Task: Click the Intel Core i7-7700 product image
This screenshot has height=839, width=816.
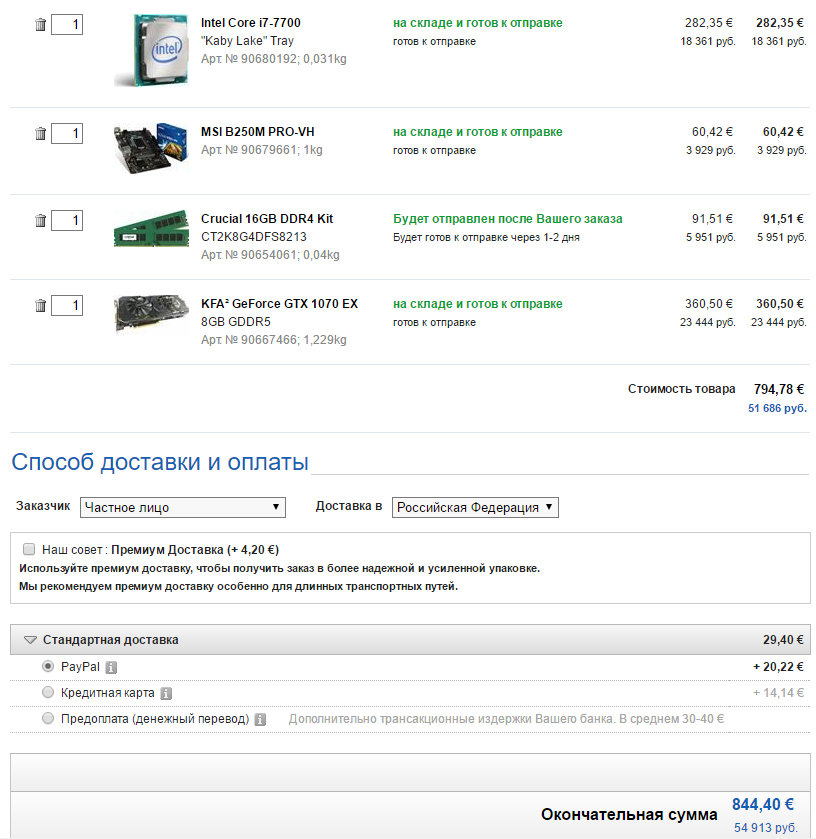Action: point(151,49)
